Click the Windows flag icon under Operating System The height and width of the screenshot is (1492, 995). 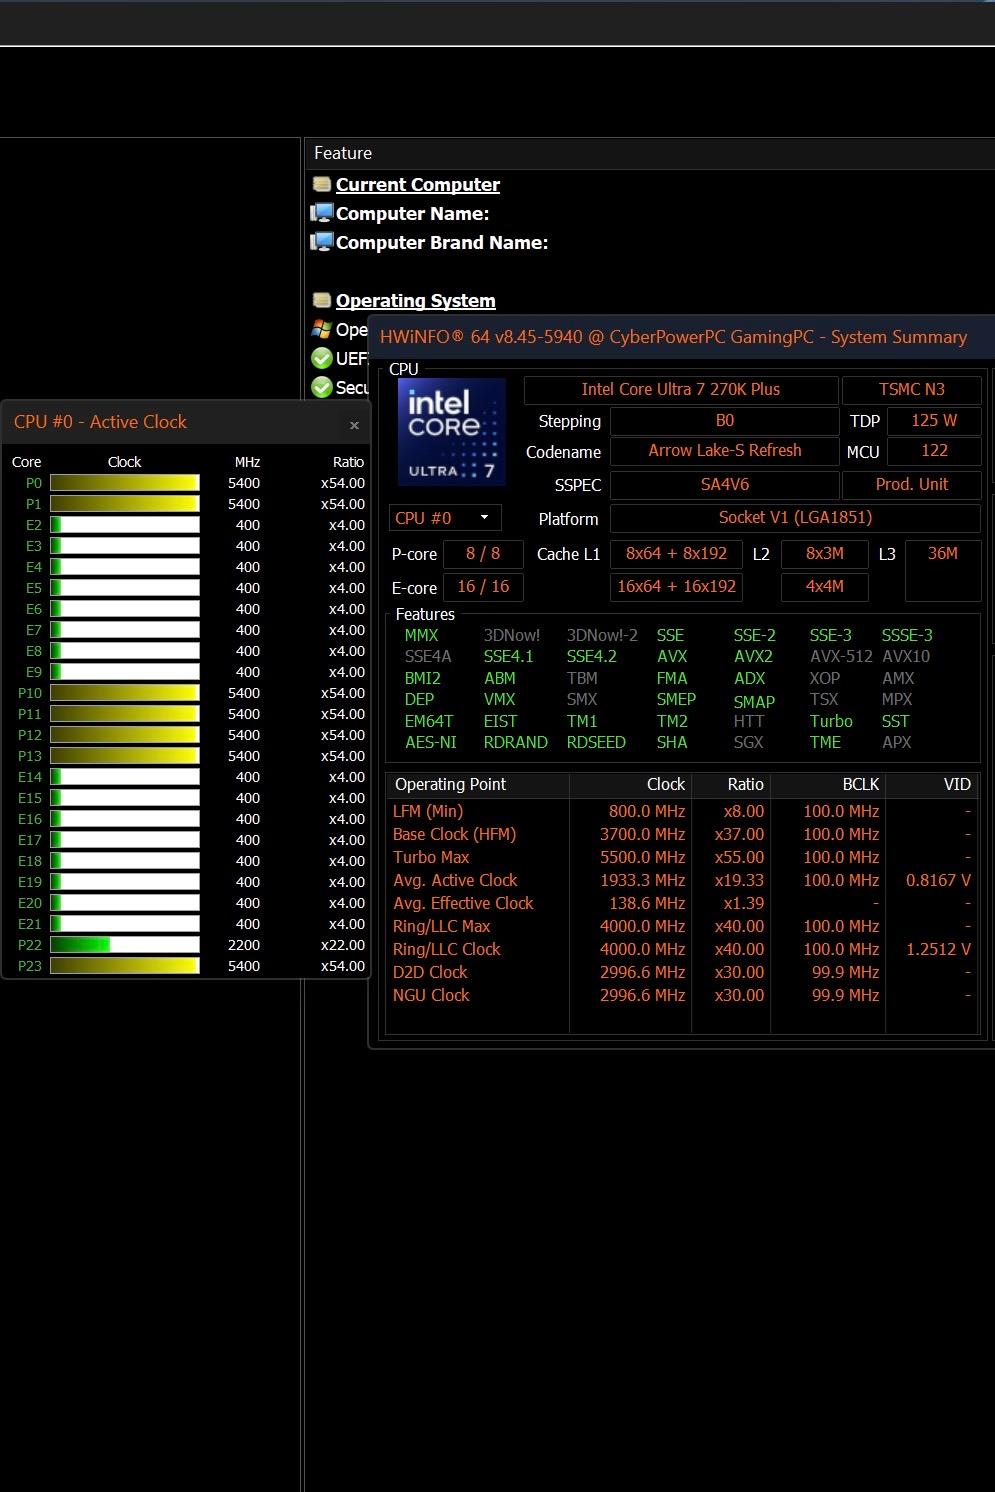(322, 329)
